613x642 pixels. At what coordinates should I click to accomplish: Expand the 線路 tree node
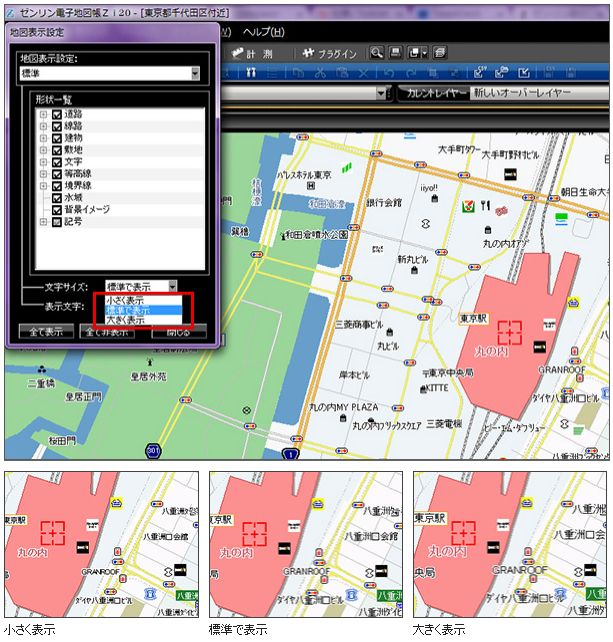(x=43, y=127)
